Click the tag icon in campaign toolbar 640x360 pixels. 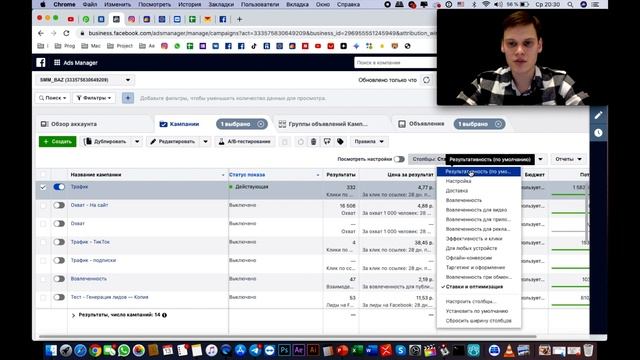[340, 142]
